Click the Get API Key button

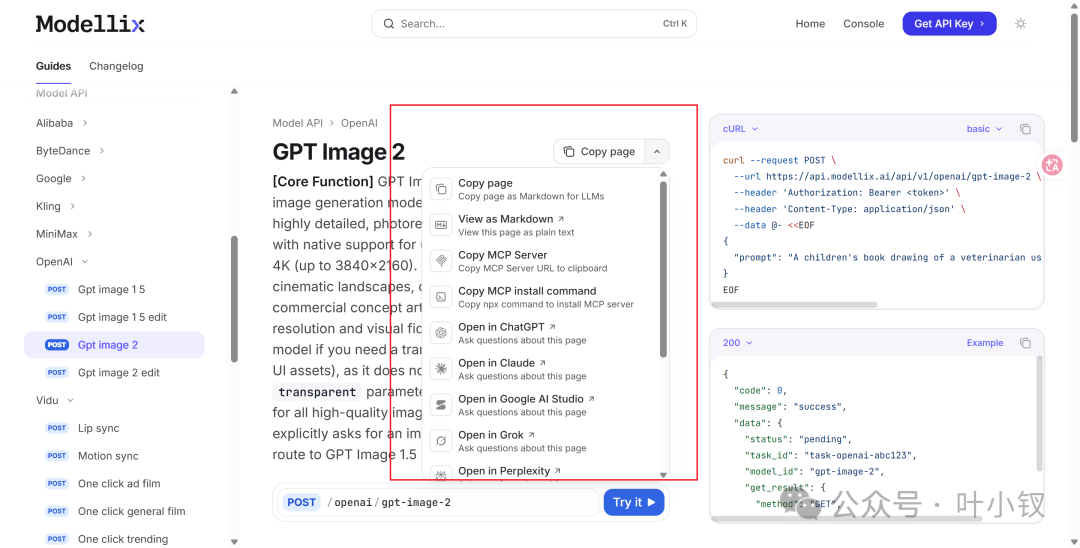[x=949, y=23]
